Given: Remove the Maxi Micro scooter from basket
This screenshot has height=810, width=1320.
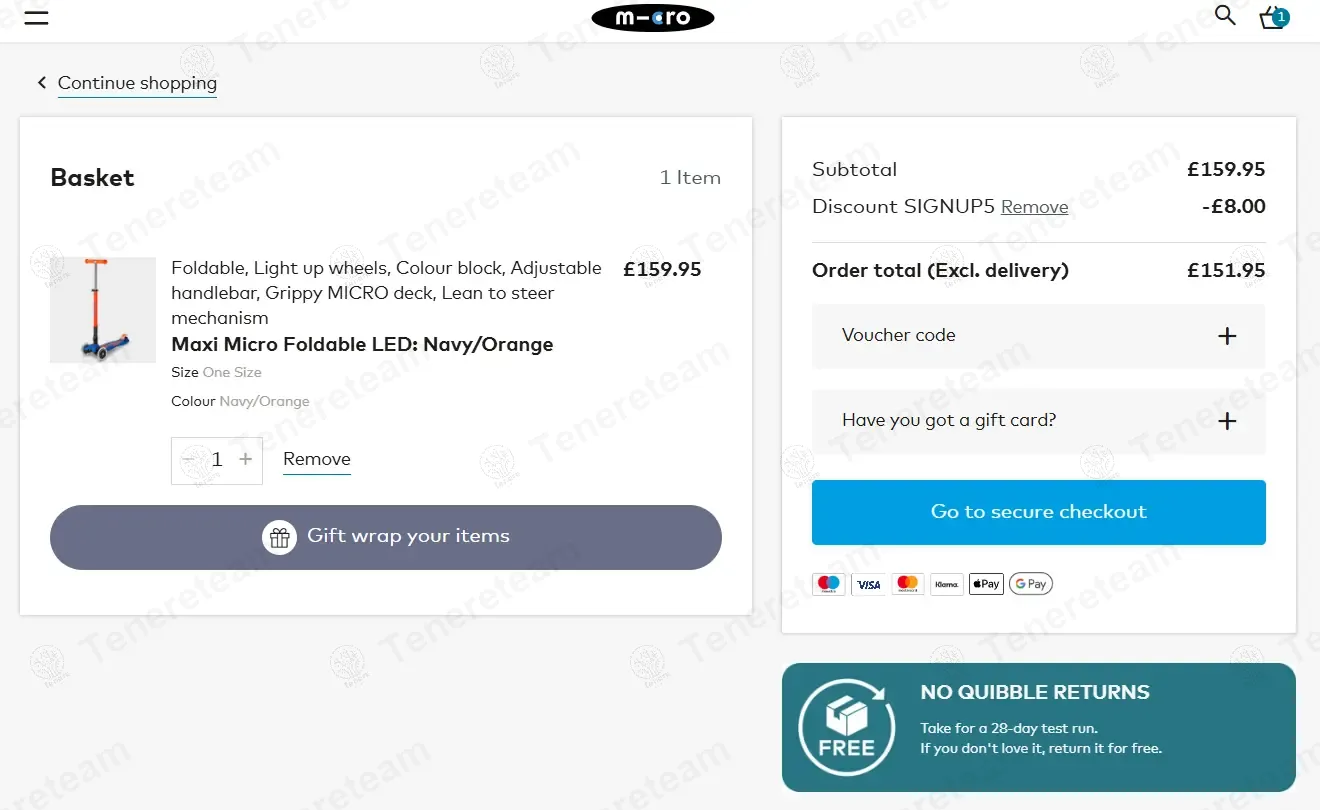Looking at the screenshot, I should coord(316,459).
